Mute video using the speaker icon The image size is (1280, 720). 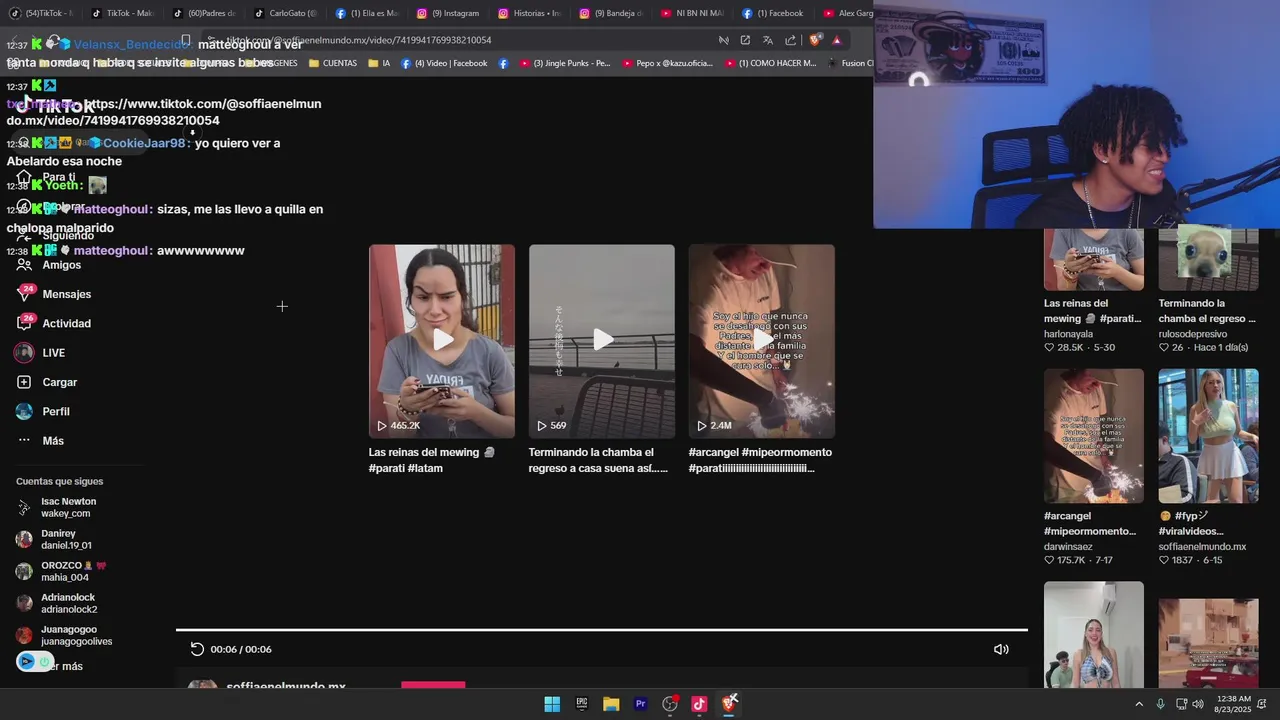[x=1001, y=649]
